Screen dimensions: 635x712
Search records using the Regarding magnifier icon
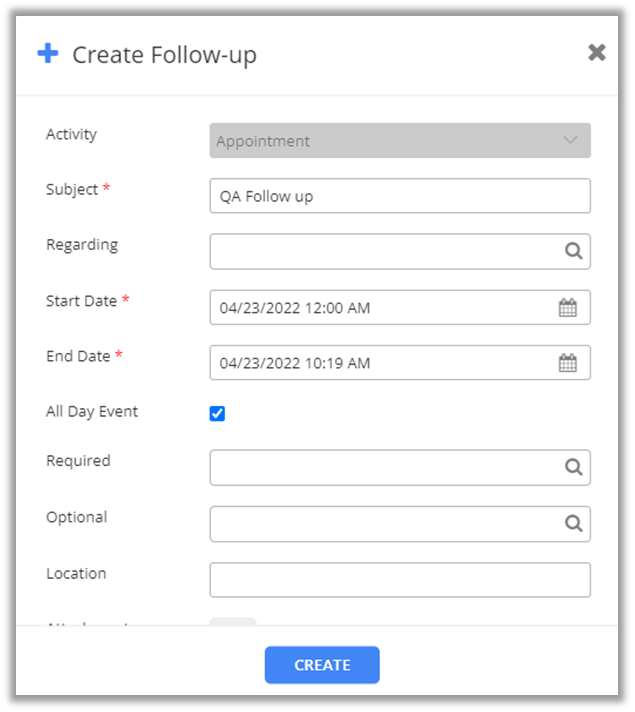click(x=573, y=252)
